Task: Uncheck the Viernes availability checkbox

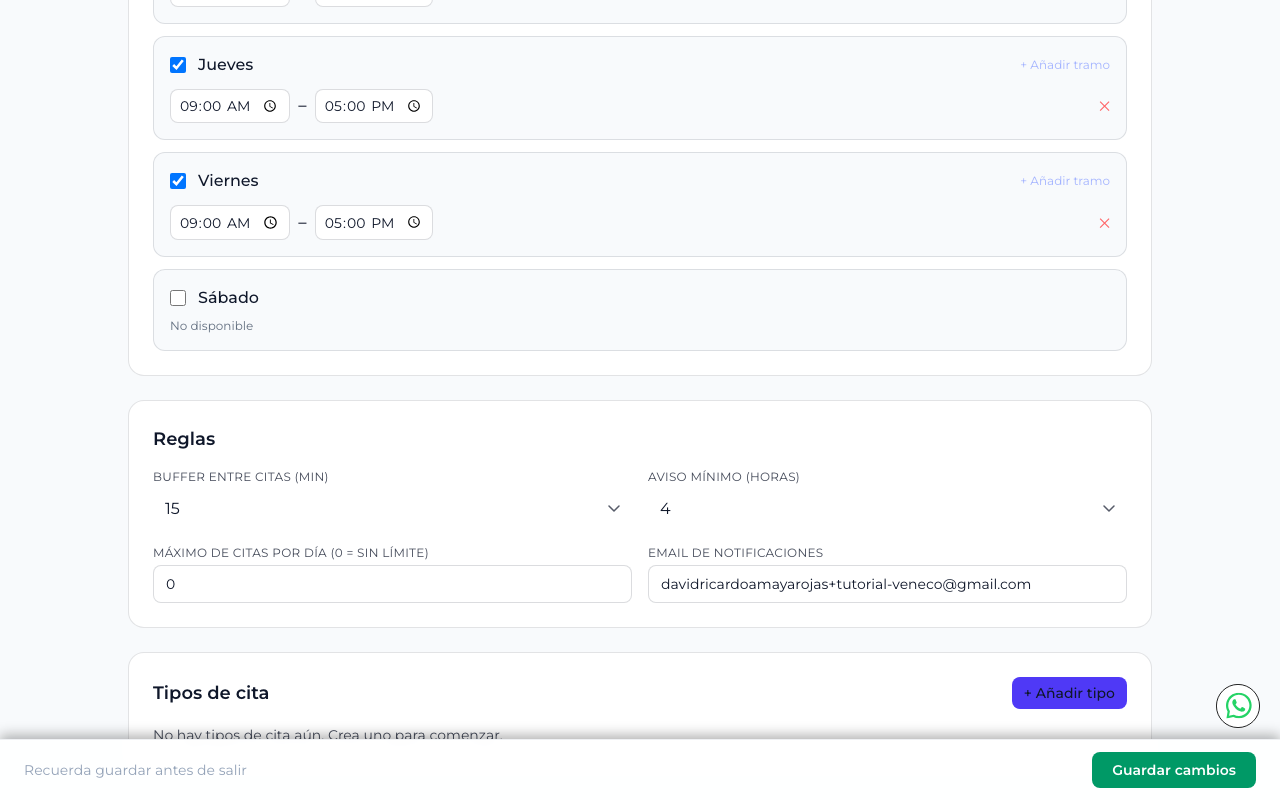Action: point(178,181)
